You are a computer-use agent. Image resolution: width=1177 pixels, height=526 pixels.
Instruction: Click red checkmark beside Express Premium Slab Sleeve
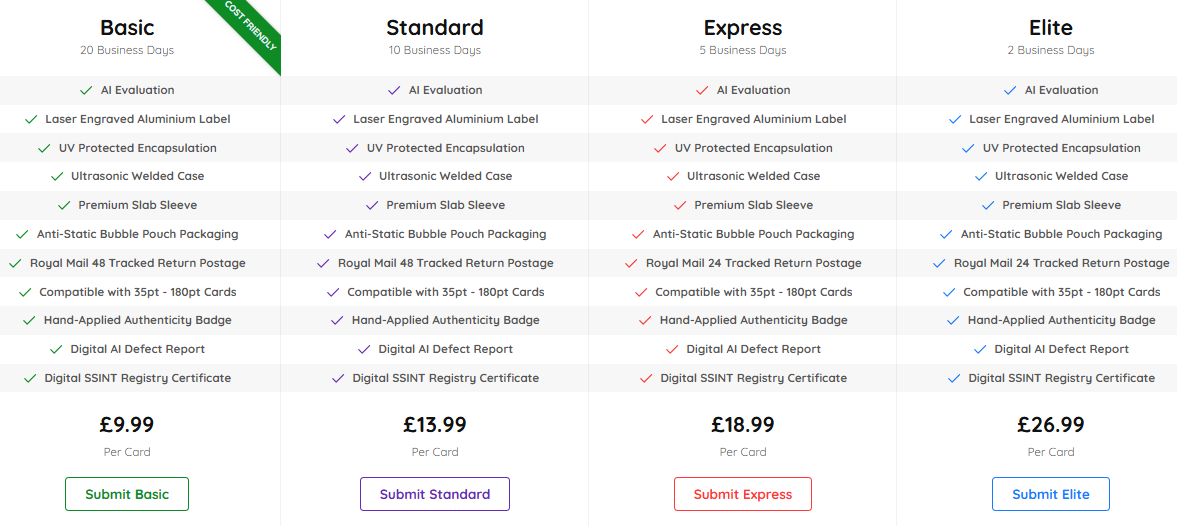pos(681,206)
